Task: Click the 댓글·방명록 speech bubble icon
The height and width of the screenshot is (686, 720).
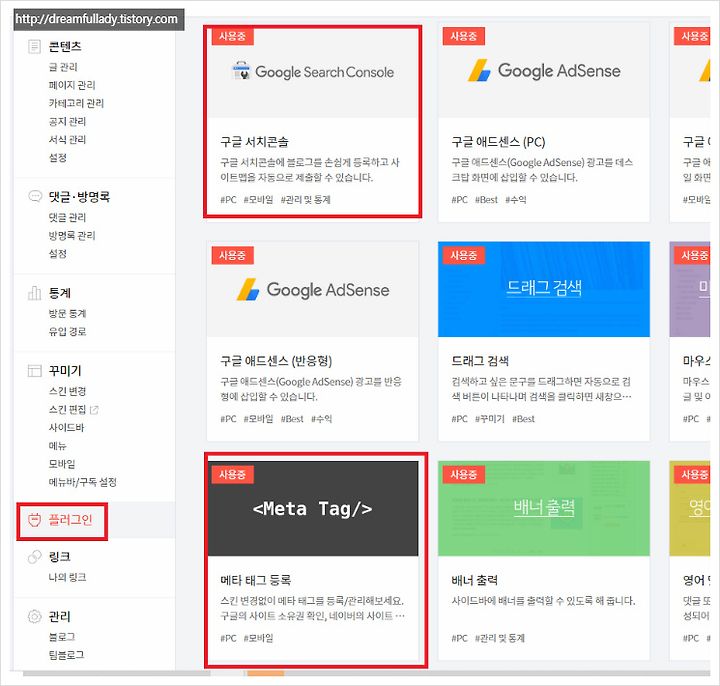Action: pyautogui.click(x=35, y=197)
